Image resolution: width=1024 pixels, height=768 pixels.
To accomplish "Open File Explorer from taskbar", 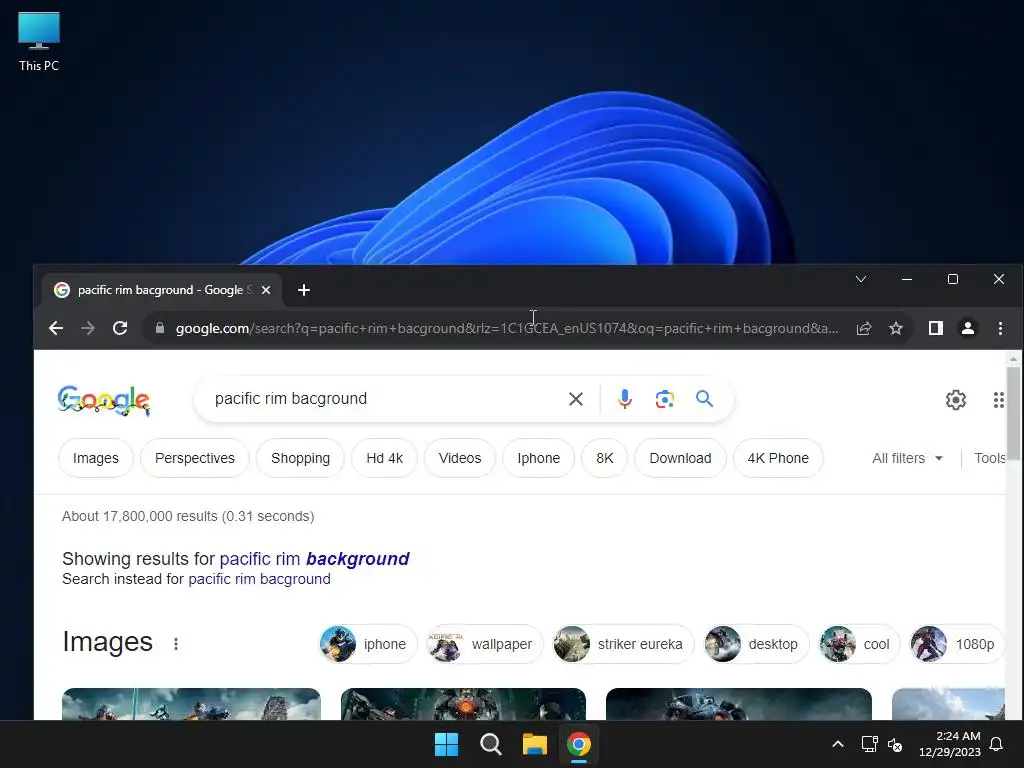I will (x=534, y=744).
